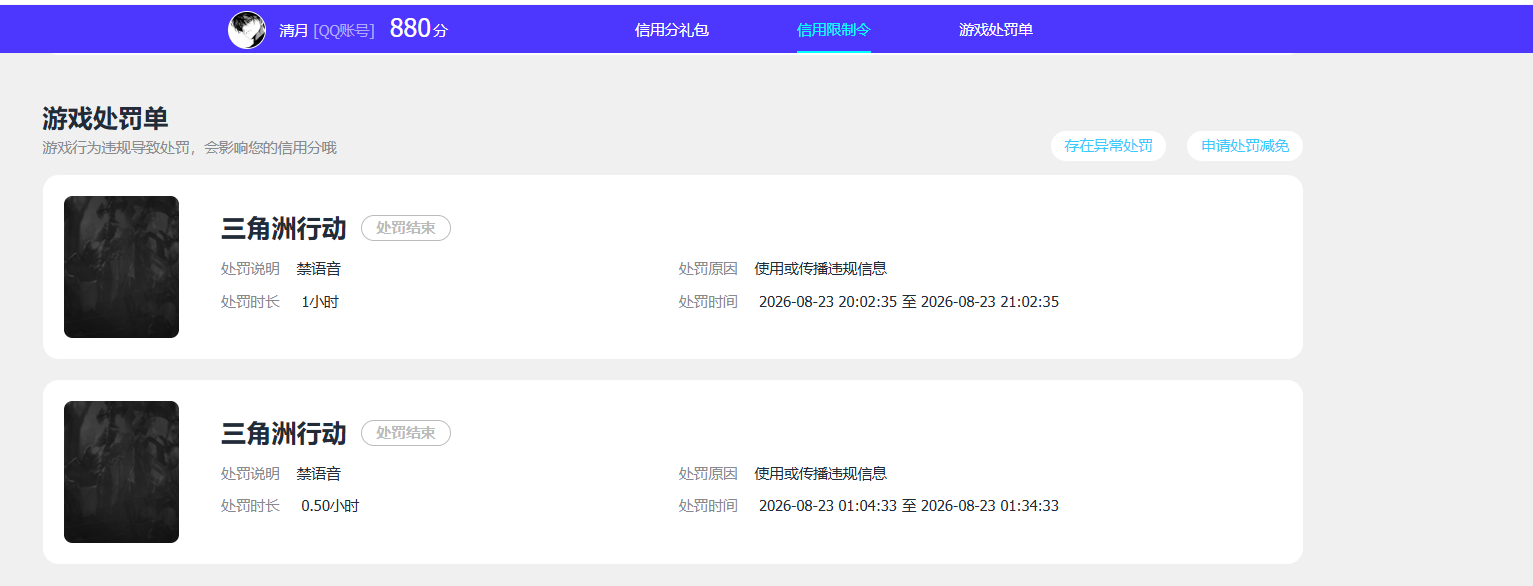Click the 申请处罚减免 button
The image size is (1533, 586).
[x=1245, y=146]
